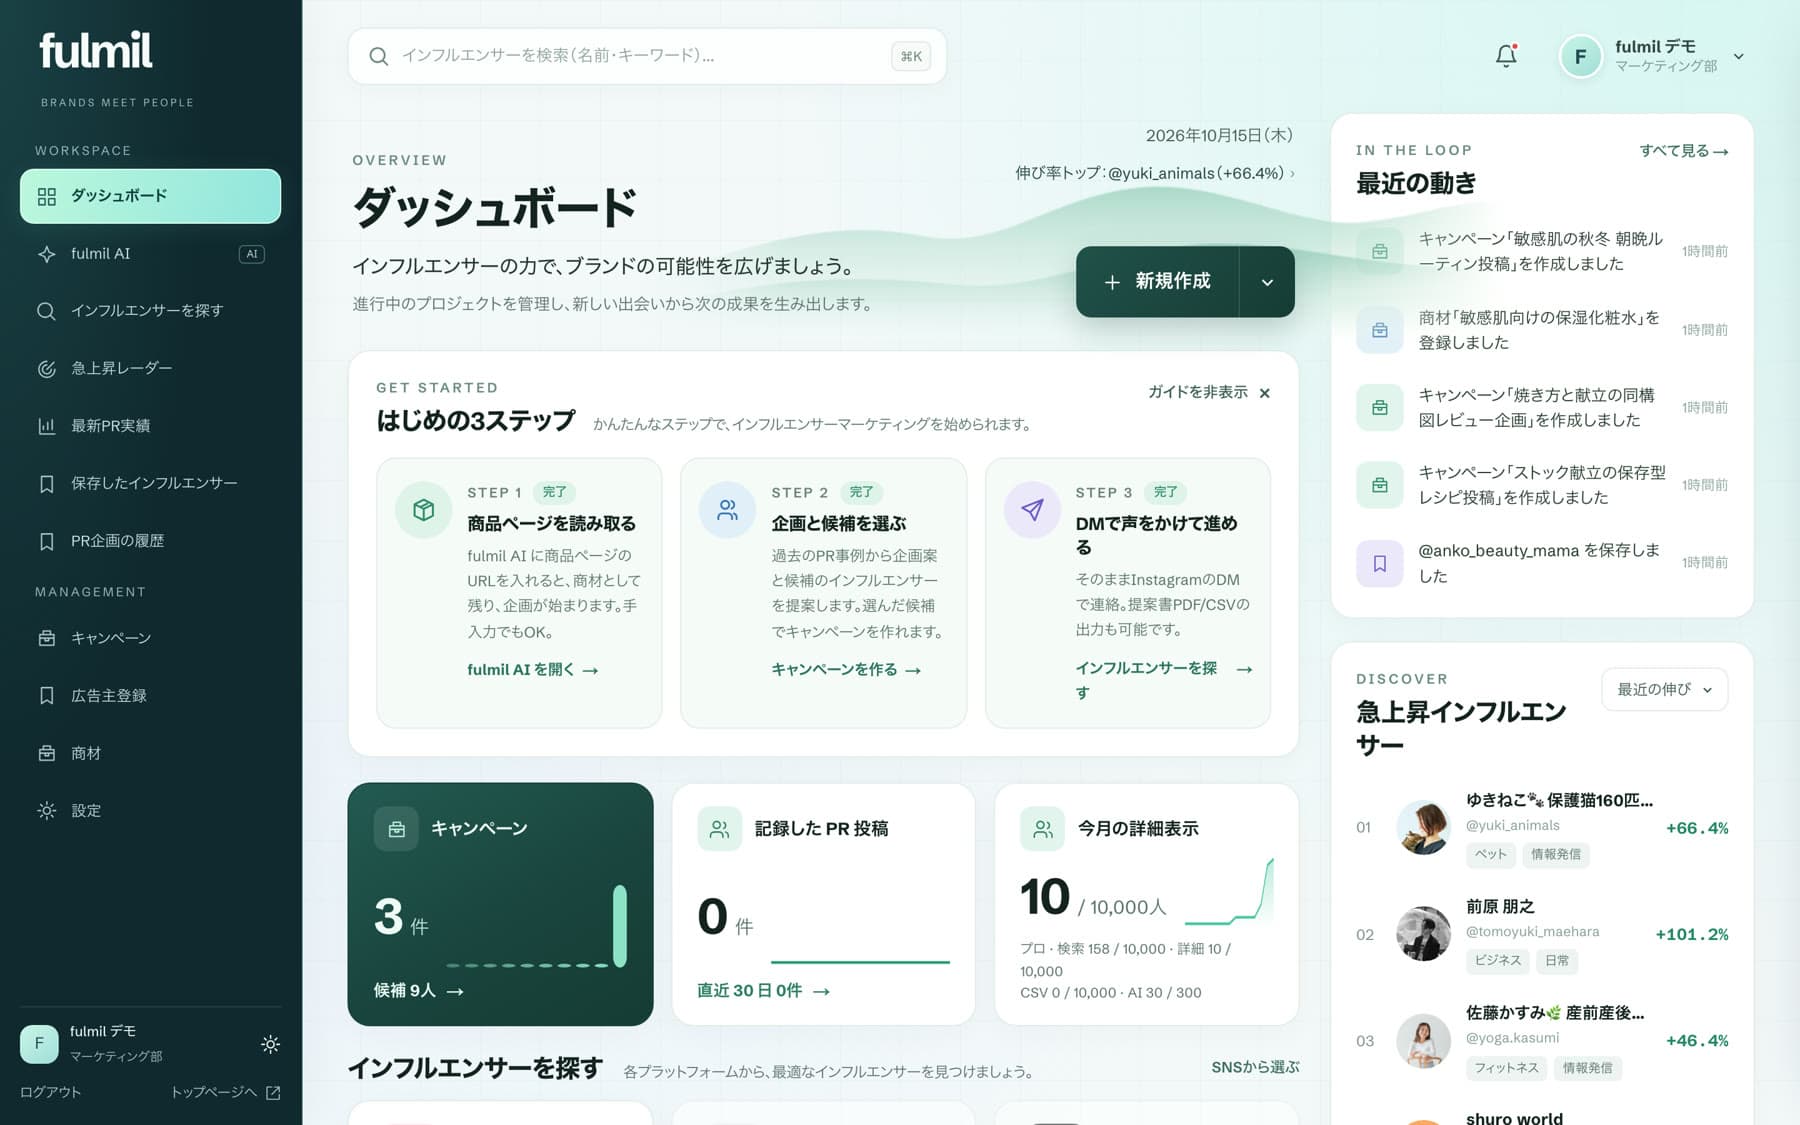Open 保存したインフルエンサー in the sidebar

click(x=150, y=483)
